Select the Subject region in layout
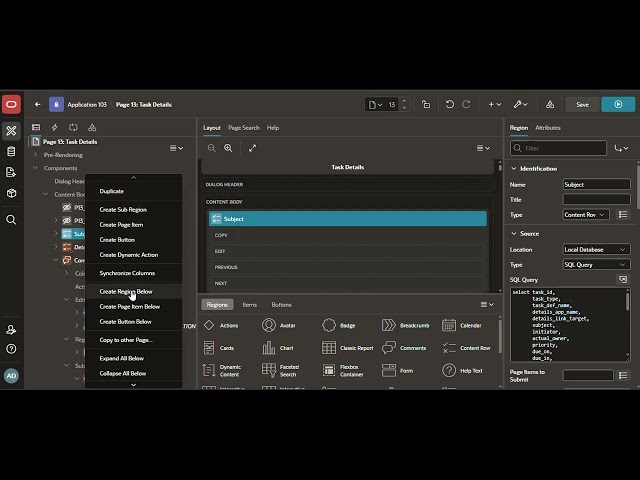This screenshot has width=640, height=480. pos(348,219)
